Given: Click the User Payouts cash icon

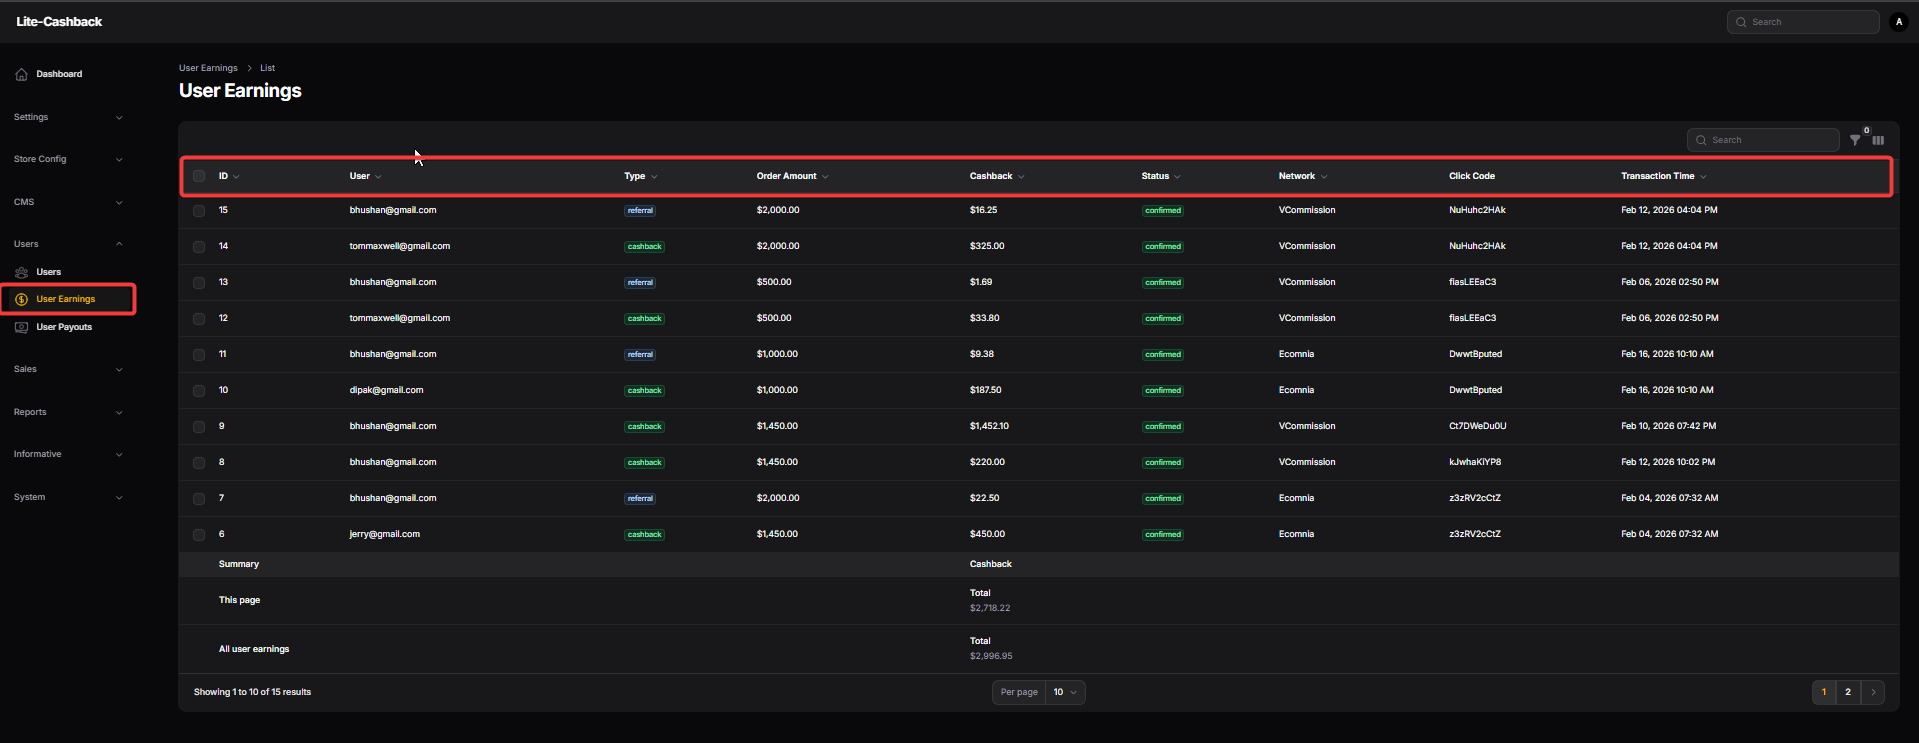Looking at the screenshot, I should [x=21, y=327].
